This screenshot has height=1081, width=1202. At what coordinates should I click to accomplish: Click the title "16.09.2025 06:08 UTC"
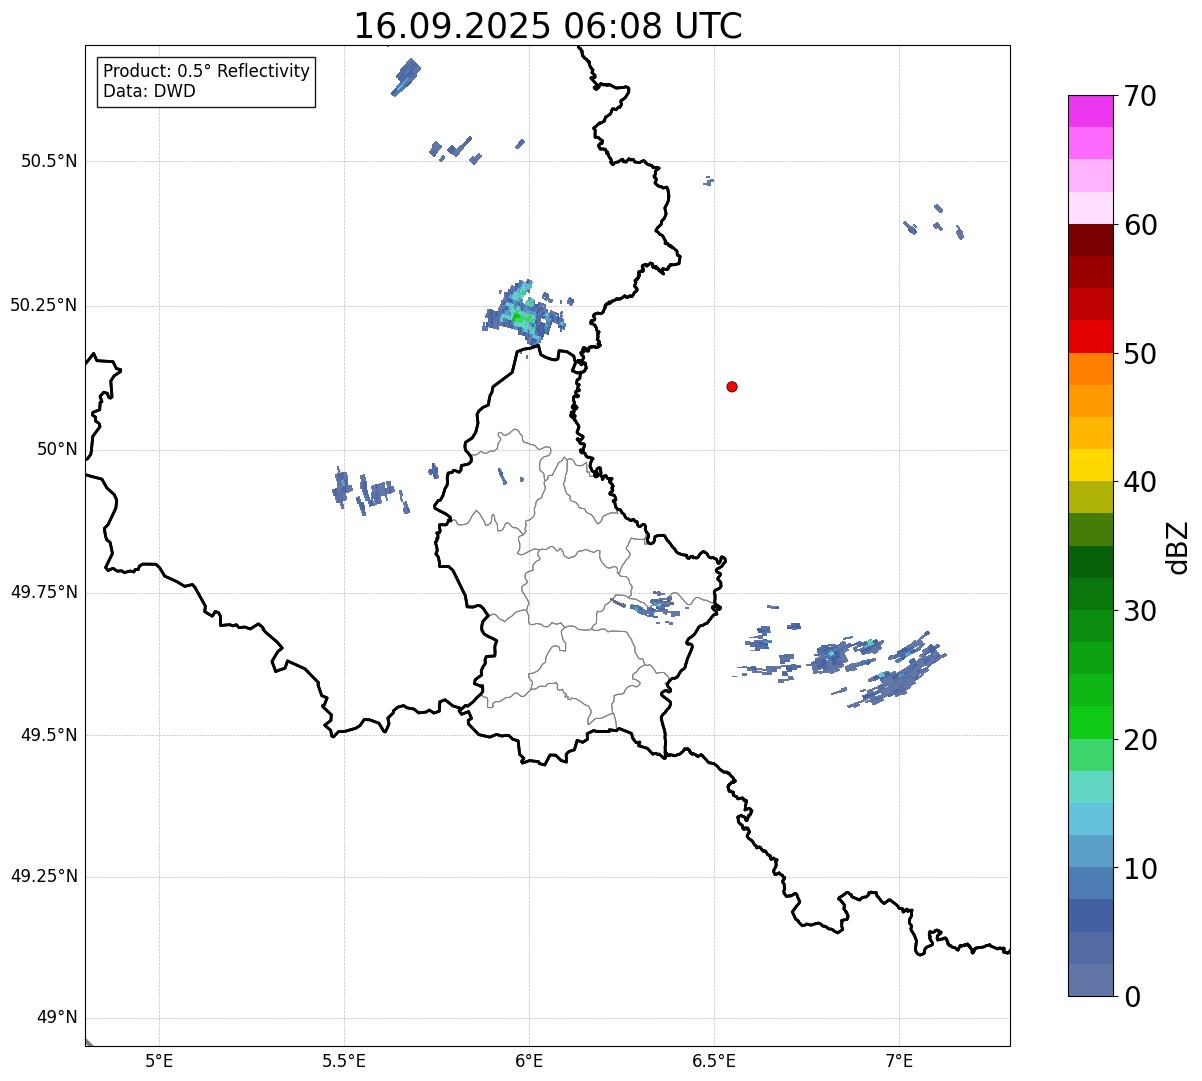(548, 25)
